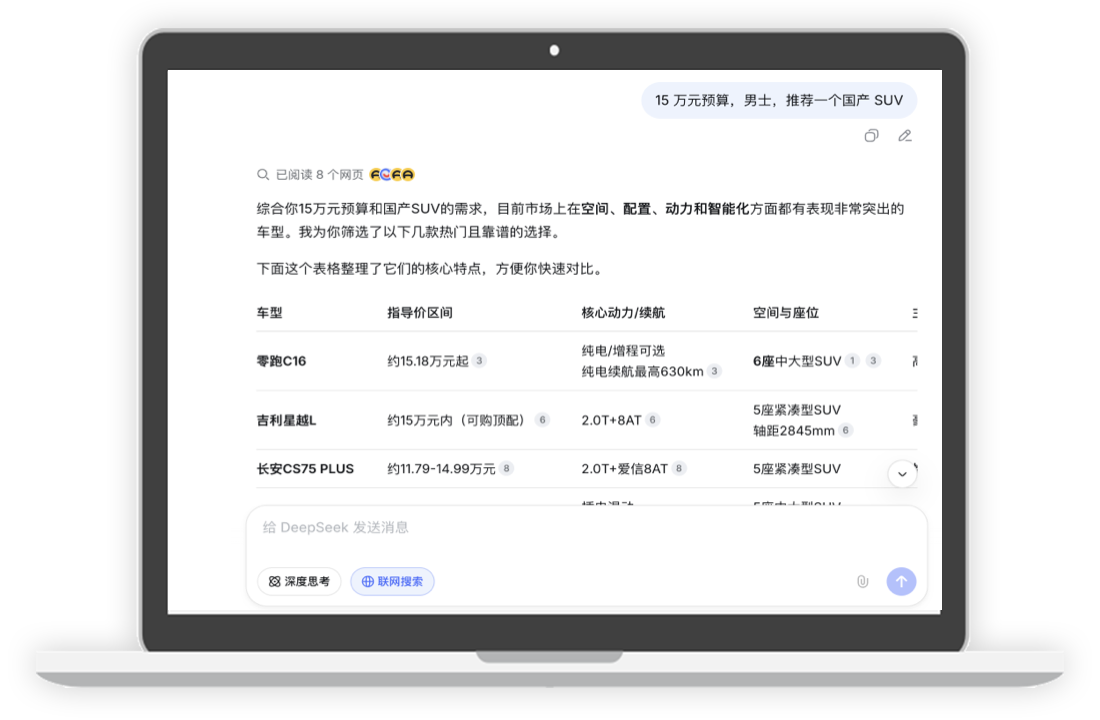Copy the assistant's reply using copy icon
The width and height of the screenshot is (1100, 720).
pos(871,136)
